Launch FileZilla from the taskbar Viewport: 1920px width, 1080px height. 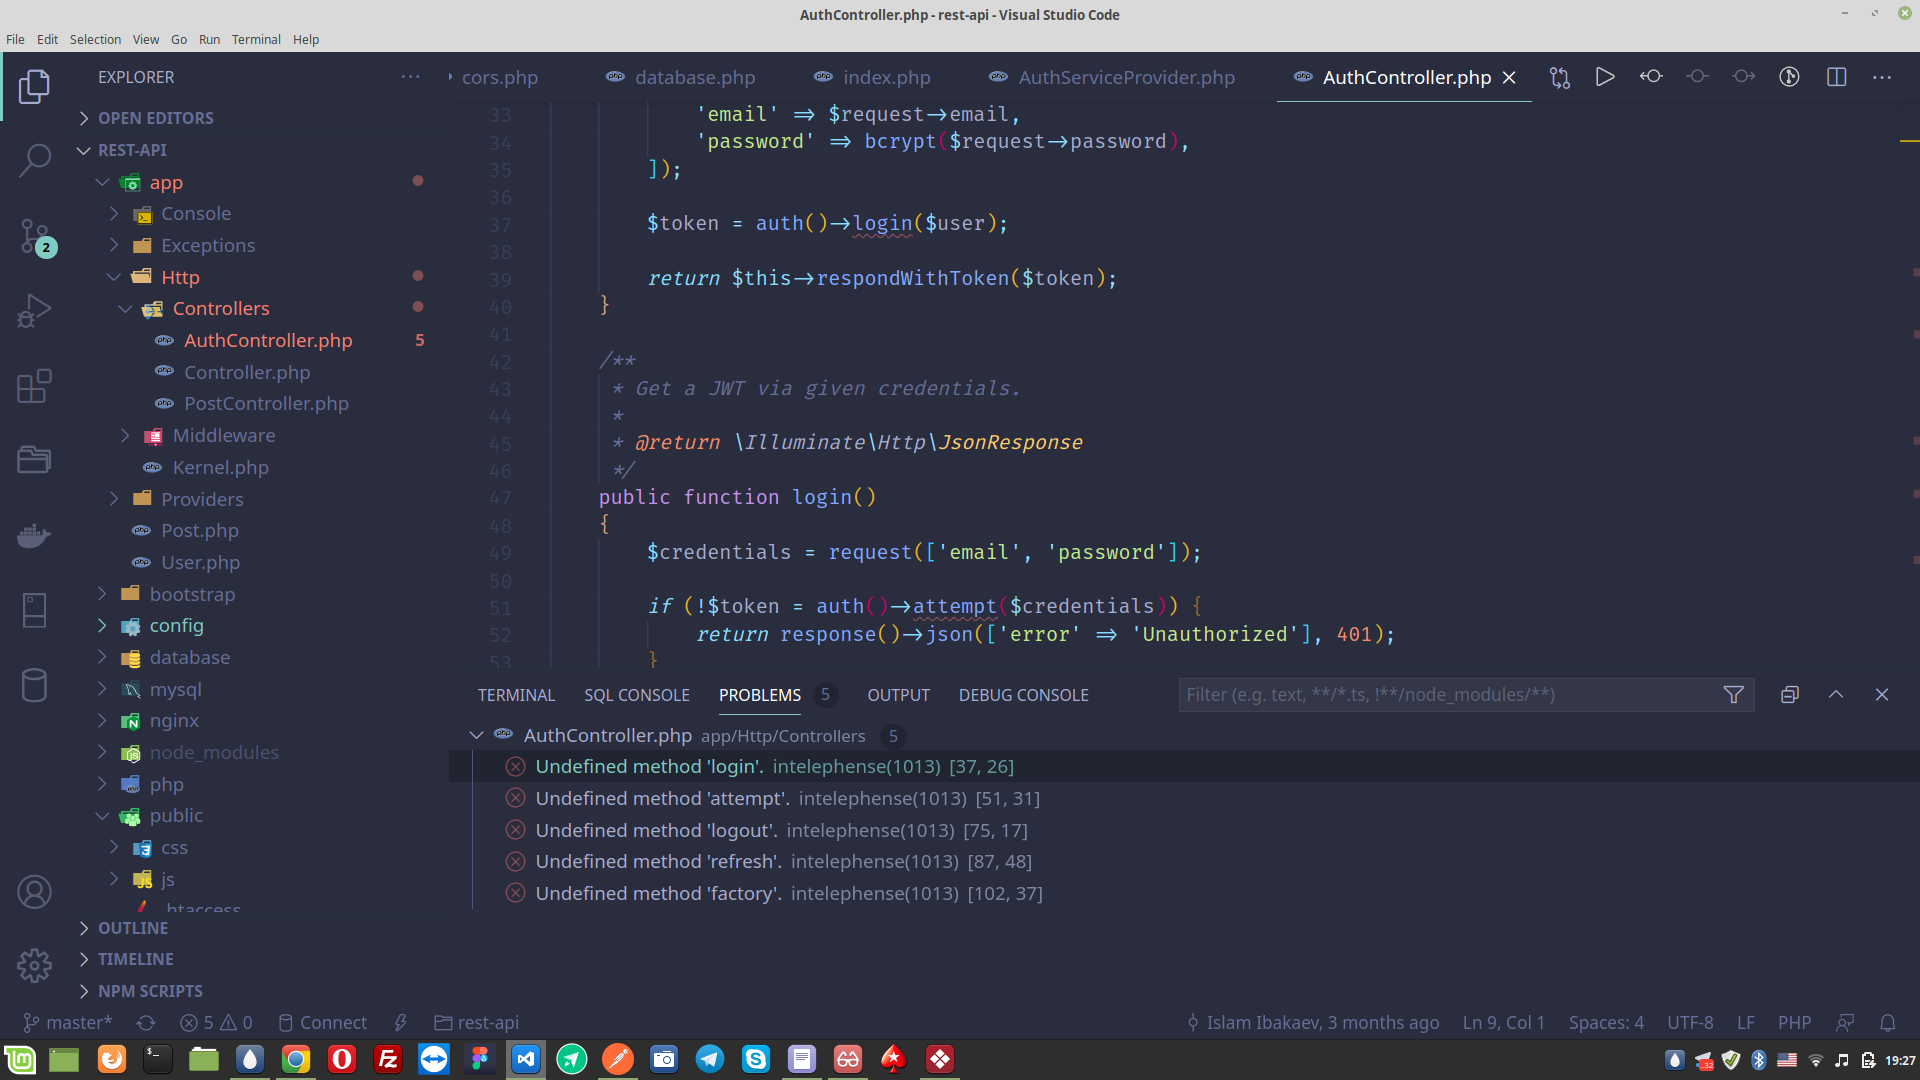pos(388,1059)
